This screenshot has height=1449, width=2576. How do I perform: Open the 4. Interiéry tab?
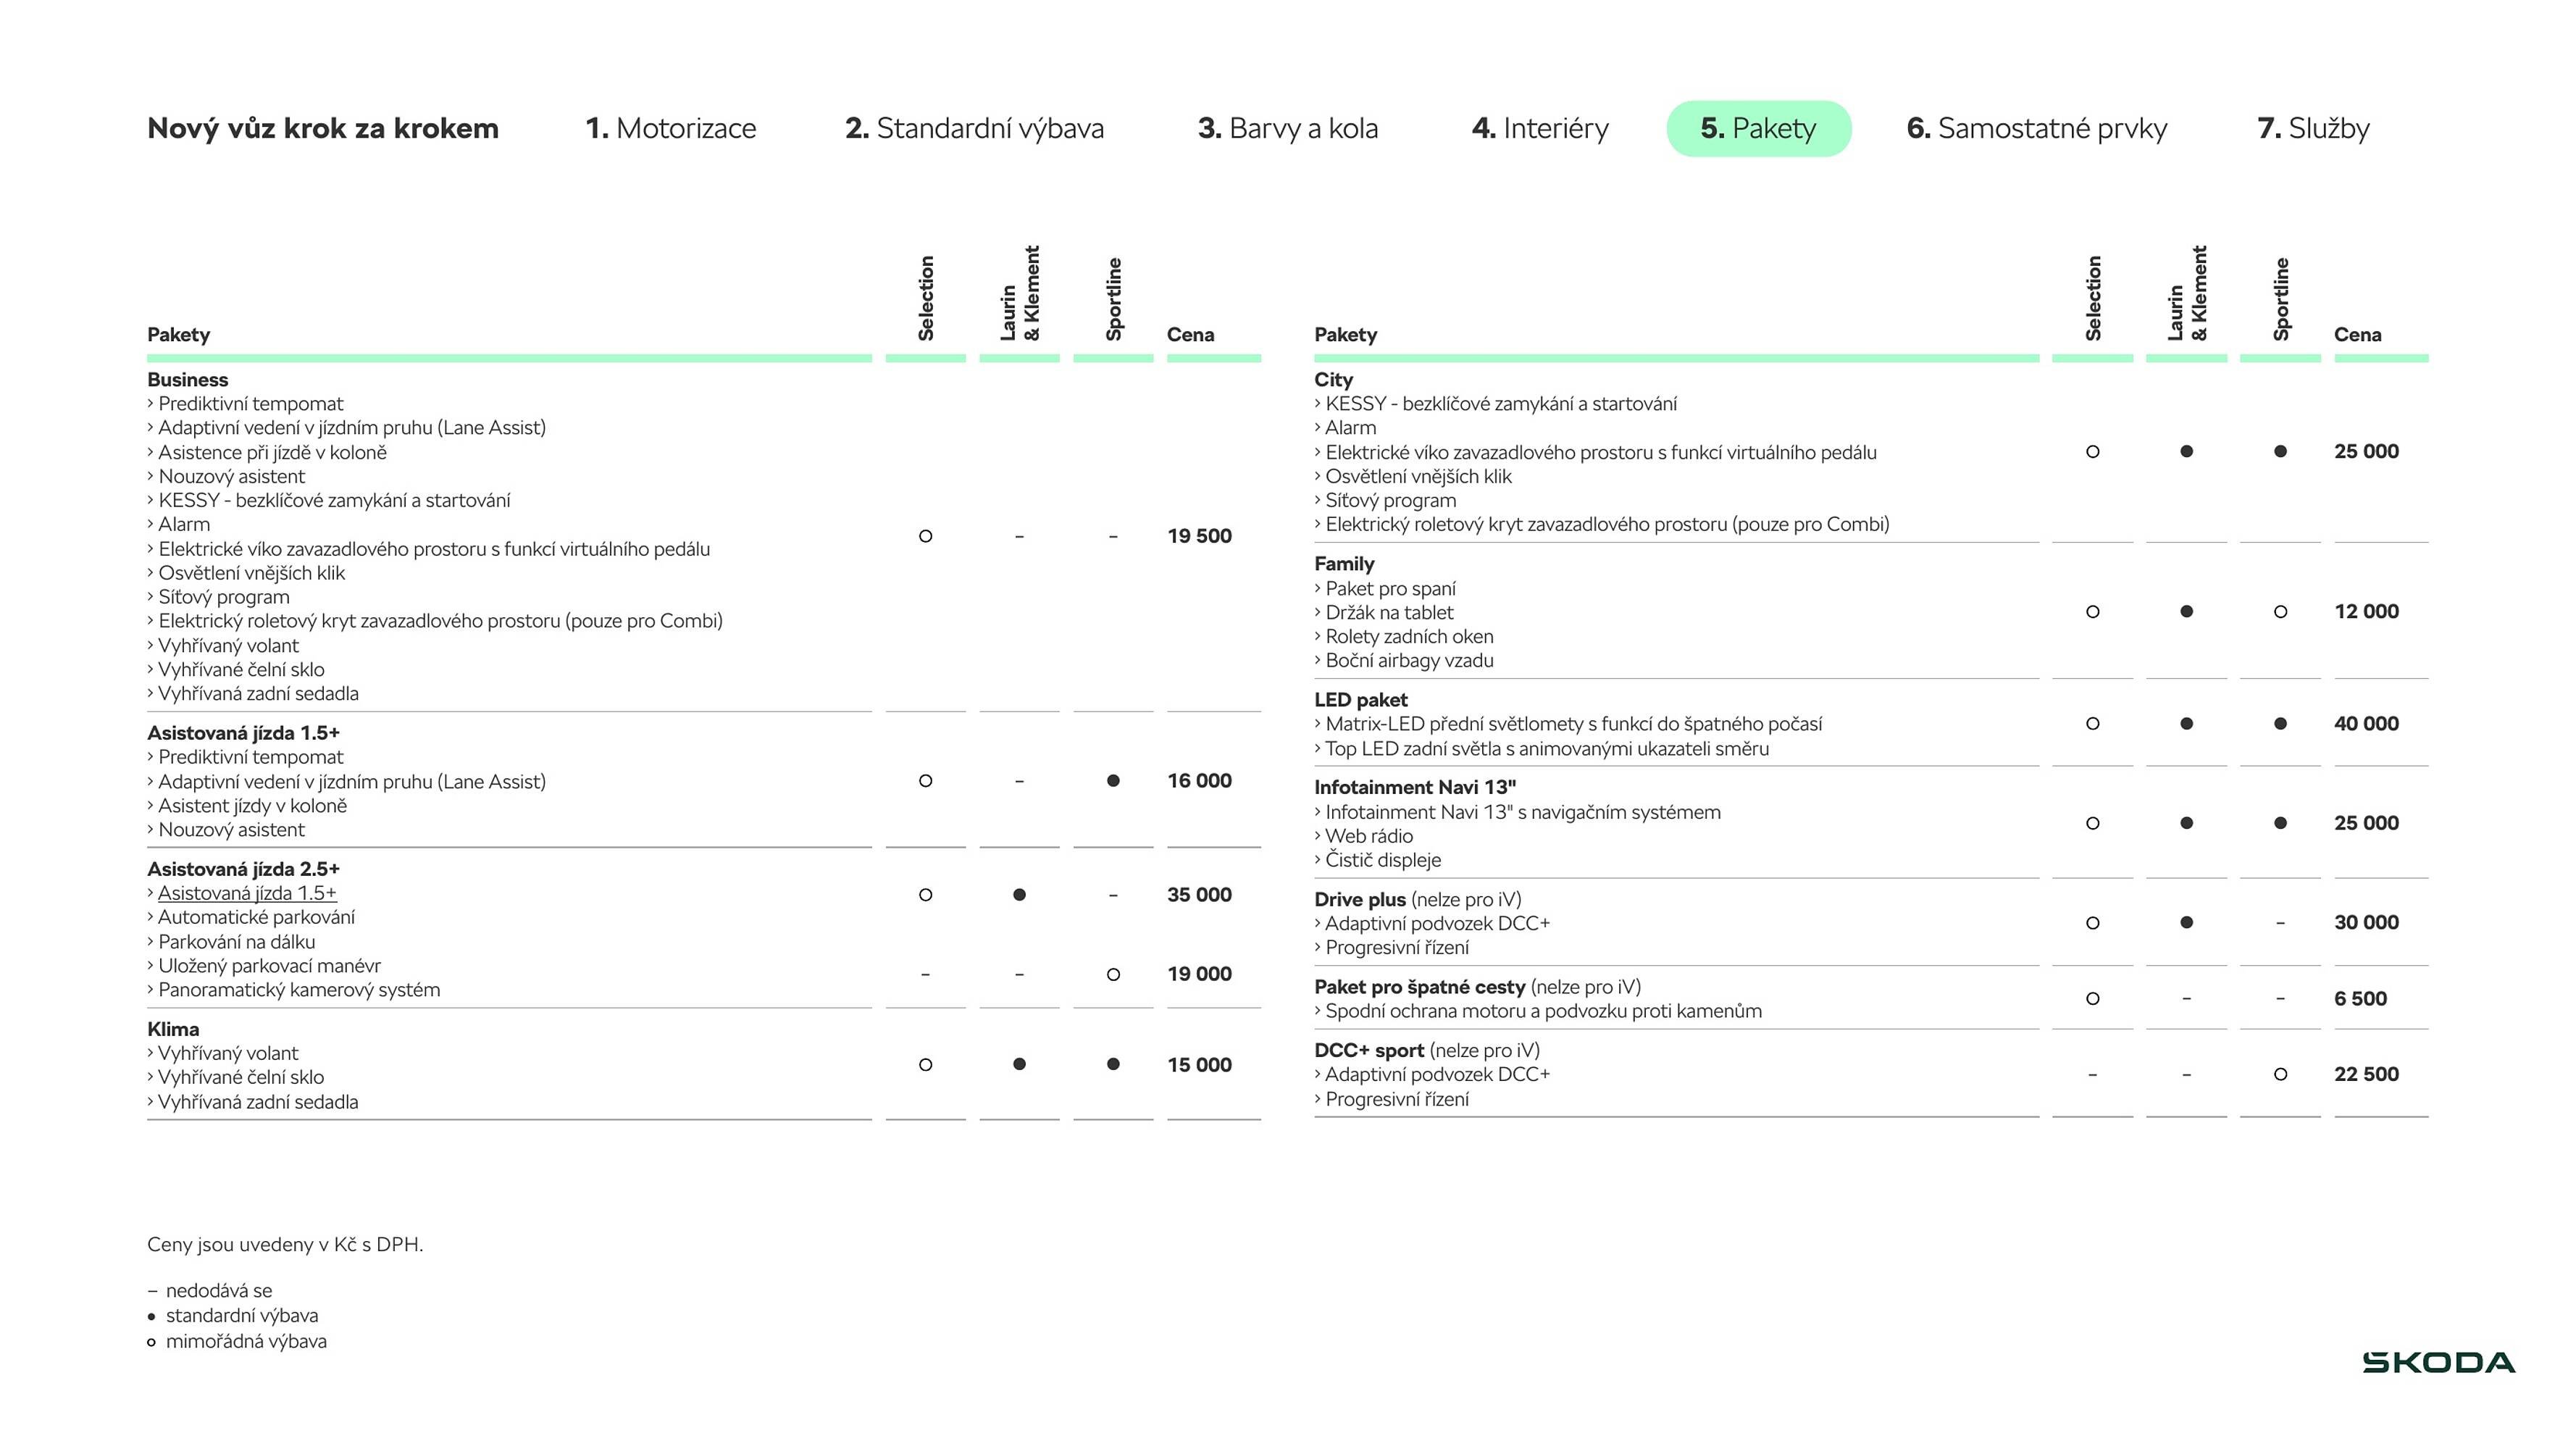pos(1540,128)
